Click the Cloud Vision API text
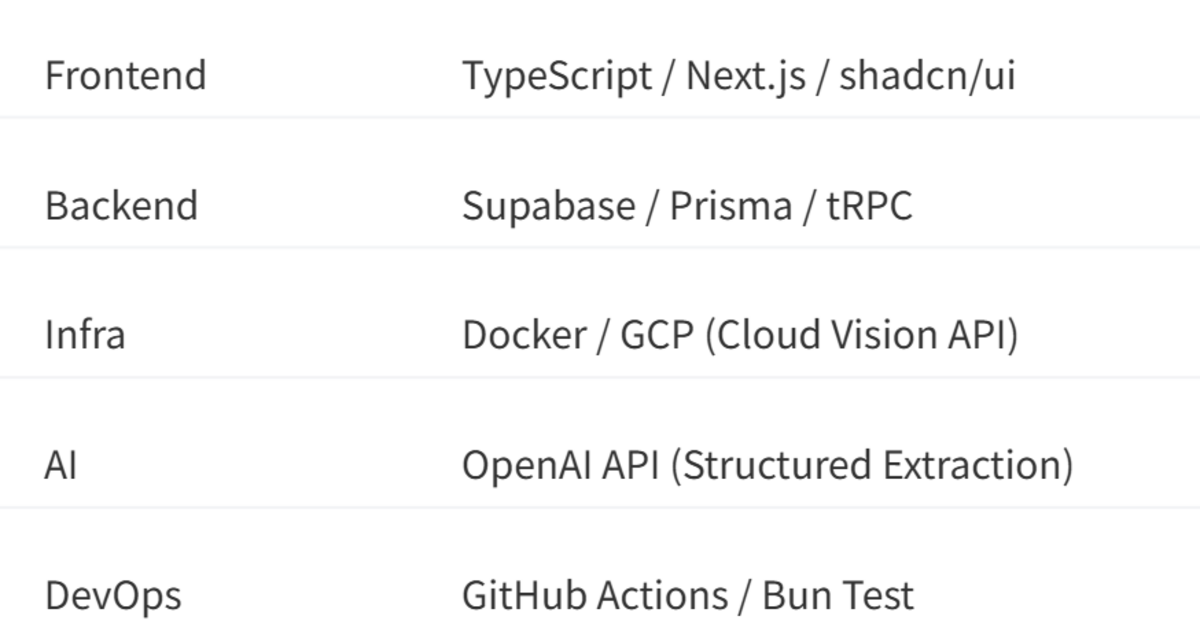 click(x=862, y=336)
